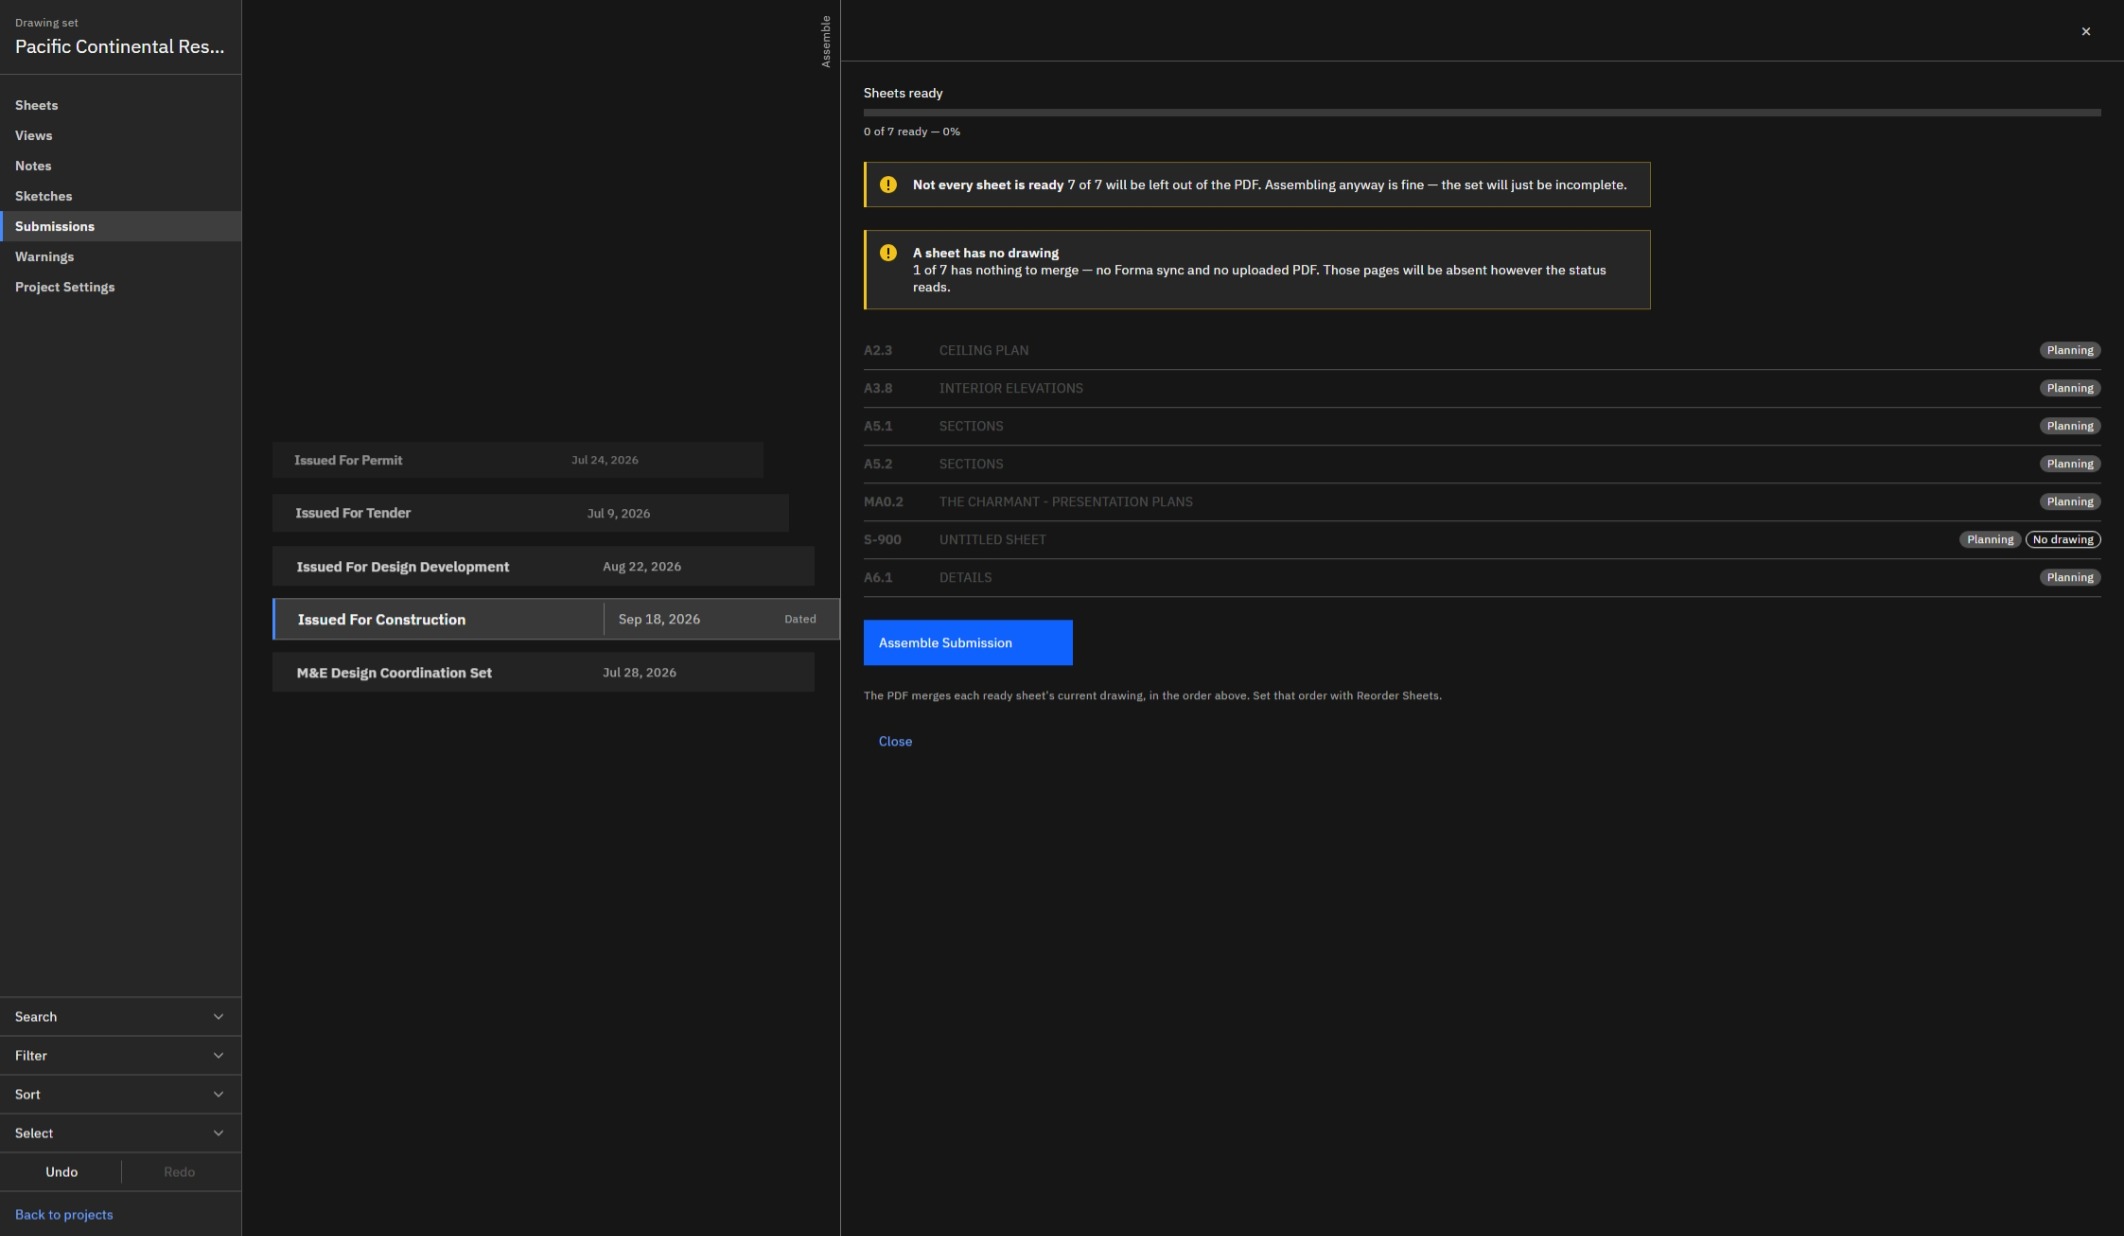
Task: Click the Redo button
Action: 179,1172
